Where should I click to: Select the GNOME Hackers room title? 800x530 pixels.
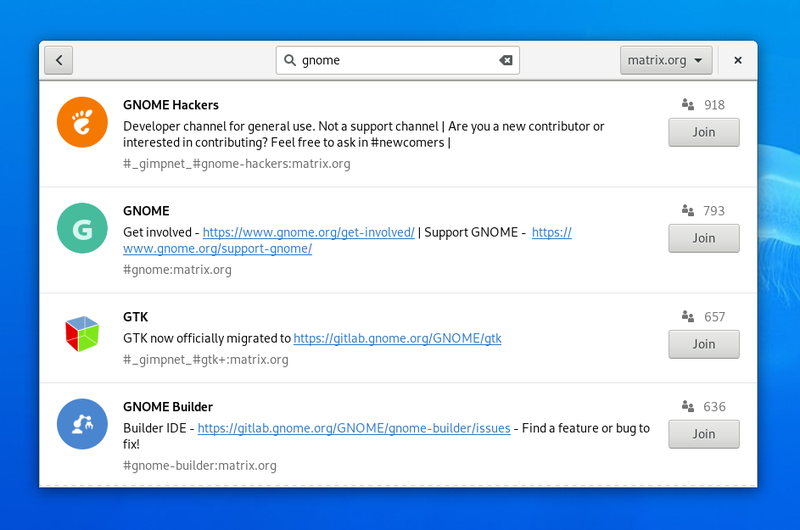[171, 105]
